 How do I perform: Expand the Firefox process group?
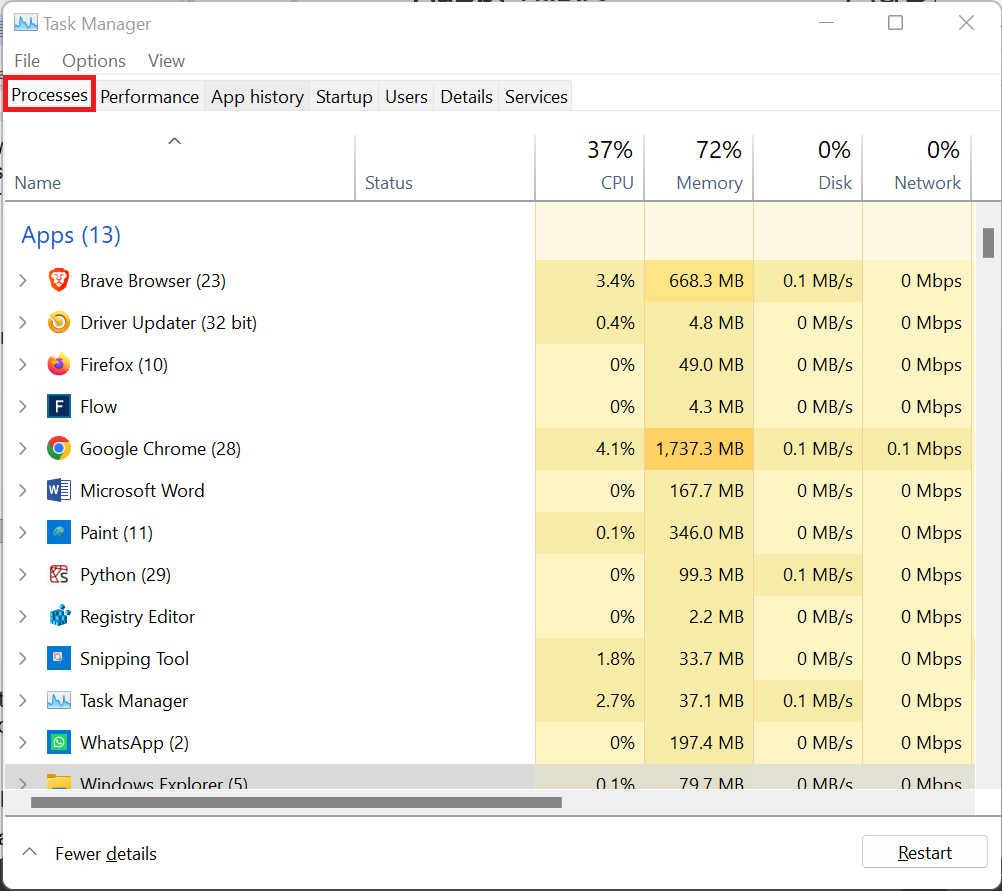pyautogui.click(x=23, y=364)
